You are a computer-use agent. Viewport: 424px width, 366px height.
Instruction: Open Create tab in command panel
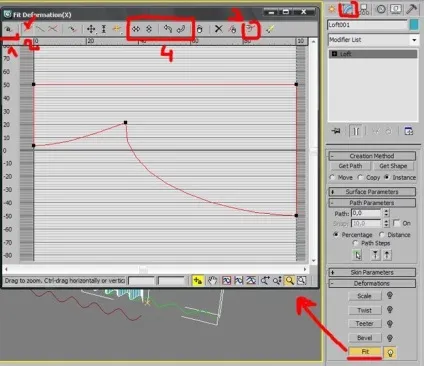point(332,9)
